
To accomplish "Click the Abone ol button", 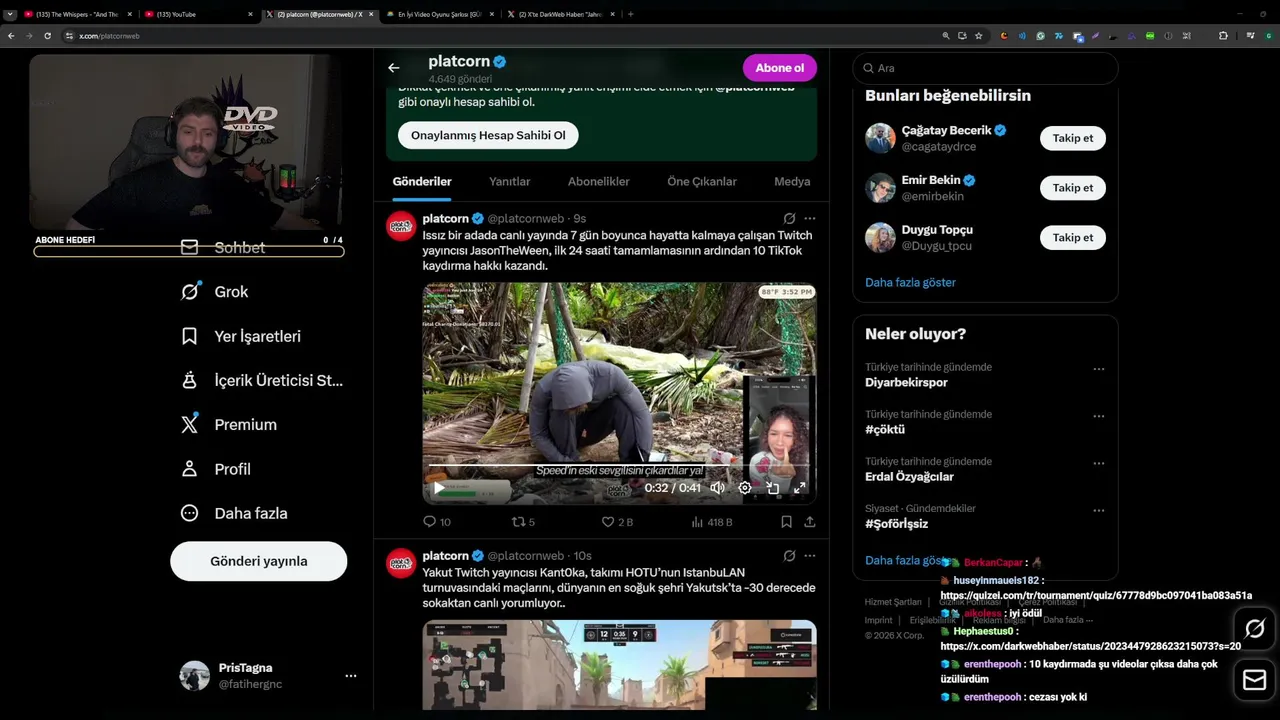I will point(780,68).
